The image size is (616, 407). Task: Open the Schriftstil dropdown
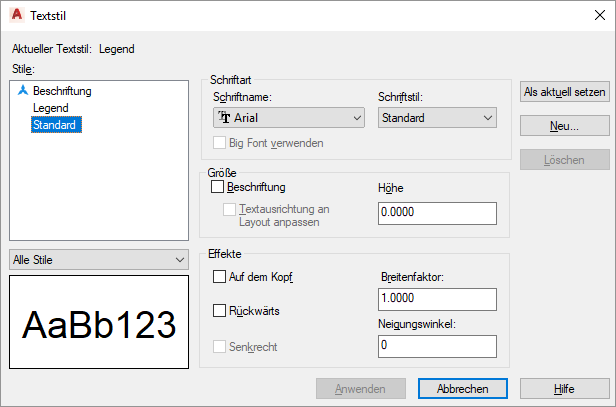437,117
